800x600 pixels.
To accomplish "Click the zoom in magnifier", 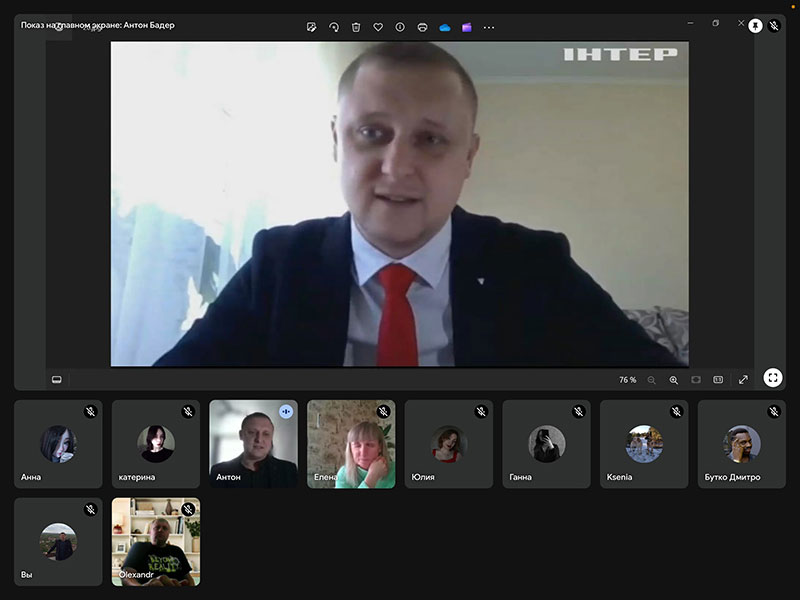I will 673,380.
